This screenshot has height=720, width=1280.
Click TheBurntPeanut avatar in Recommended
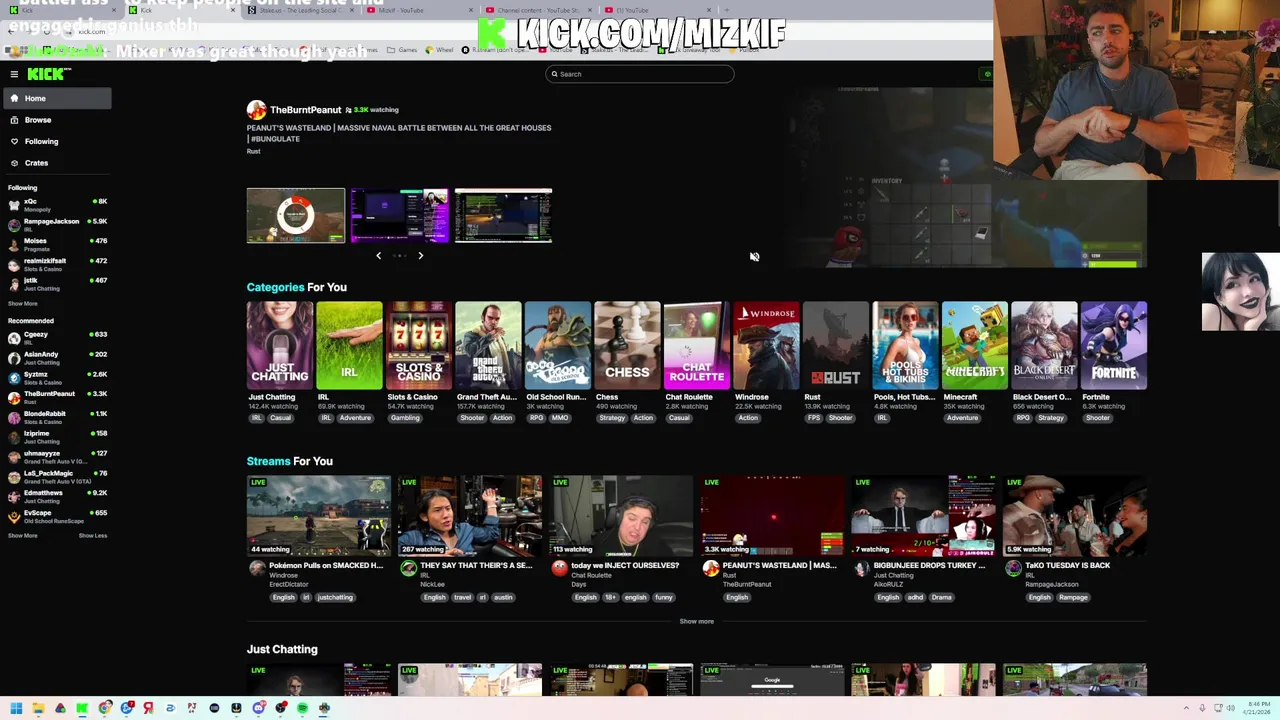[x=14, y=398]
